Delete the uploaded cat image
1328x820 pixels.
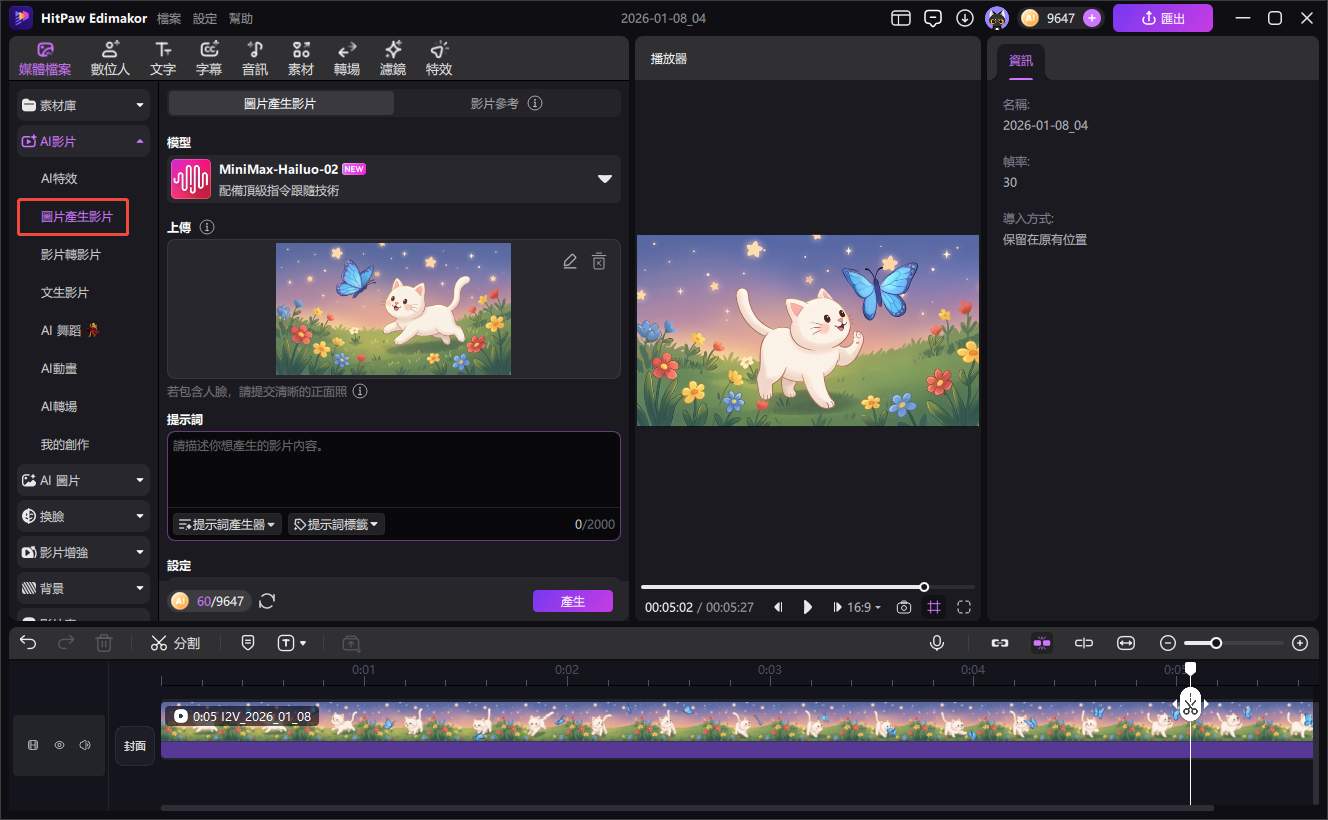pos(598,262)
